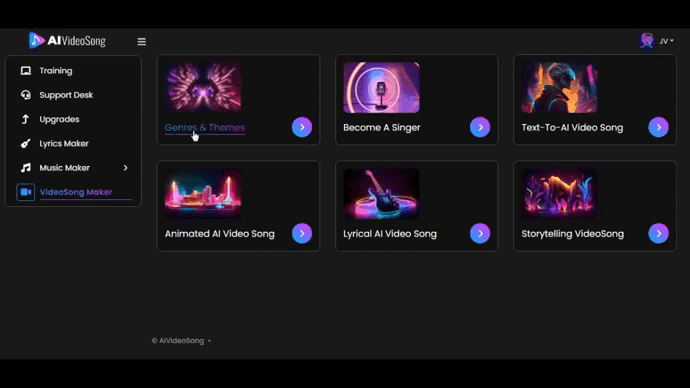Open the Genres & Themes link
This screenshot has height=388, width=690.
coord(205,128)
